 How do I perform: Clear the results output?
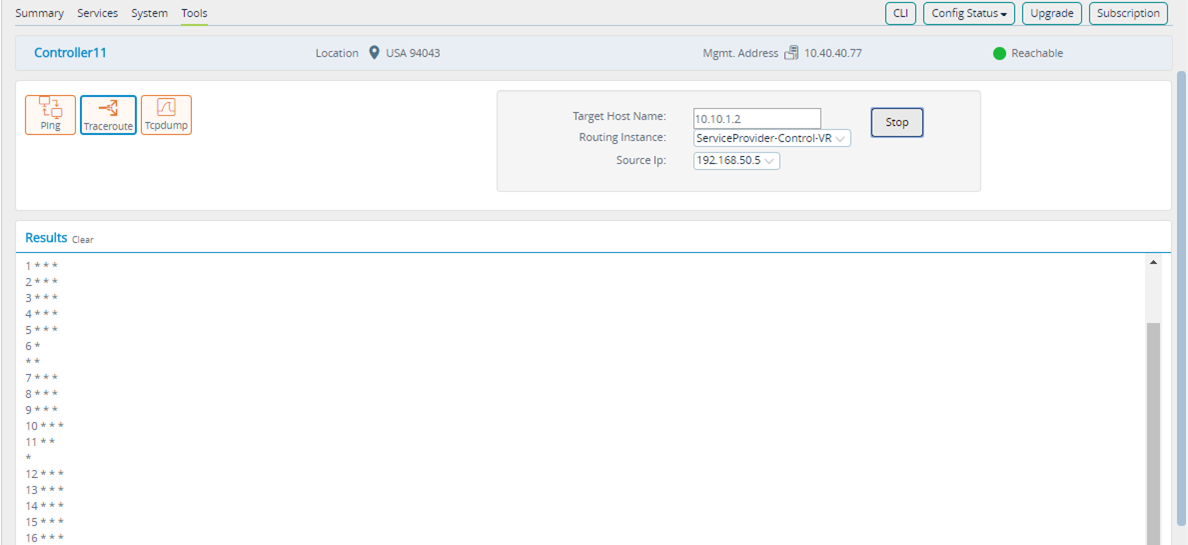(x=83, y=240)
